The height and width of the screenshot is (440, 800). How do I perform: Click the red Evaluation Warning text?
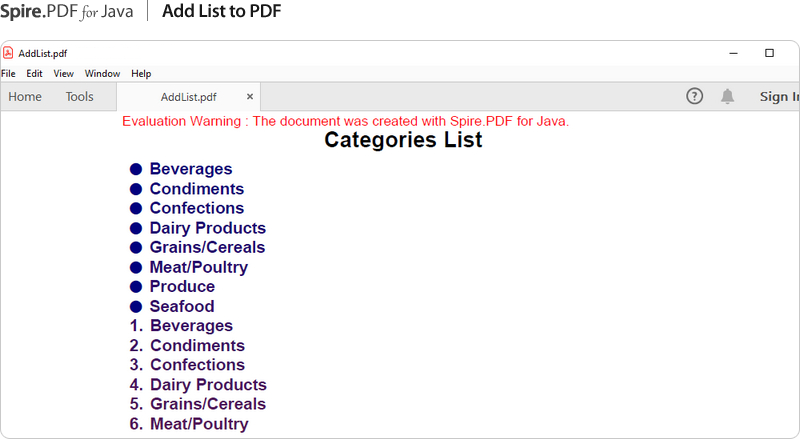[x=345, y=121]
